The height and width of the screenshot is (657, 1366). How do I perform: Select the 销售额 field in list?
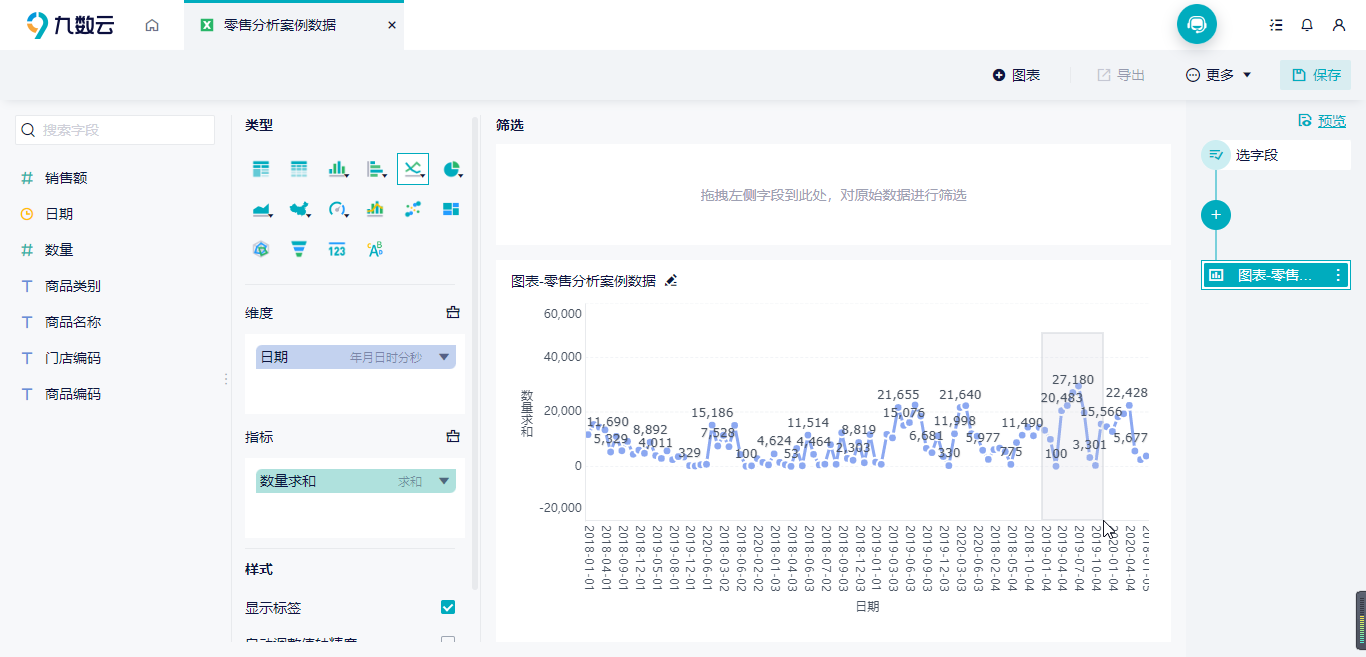point(66,178)
